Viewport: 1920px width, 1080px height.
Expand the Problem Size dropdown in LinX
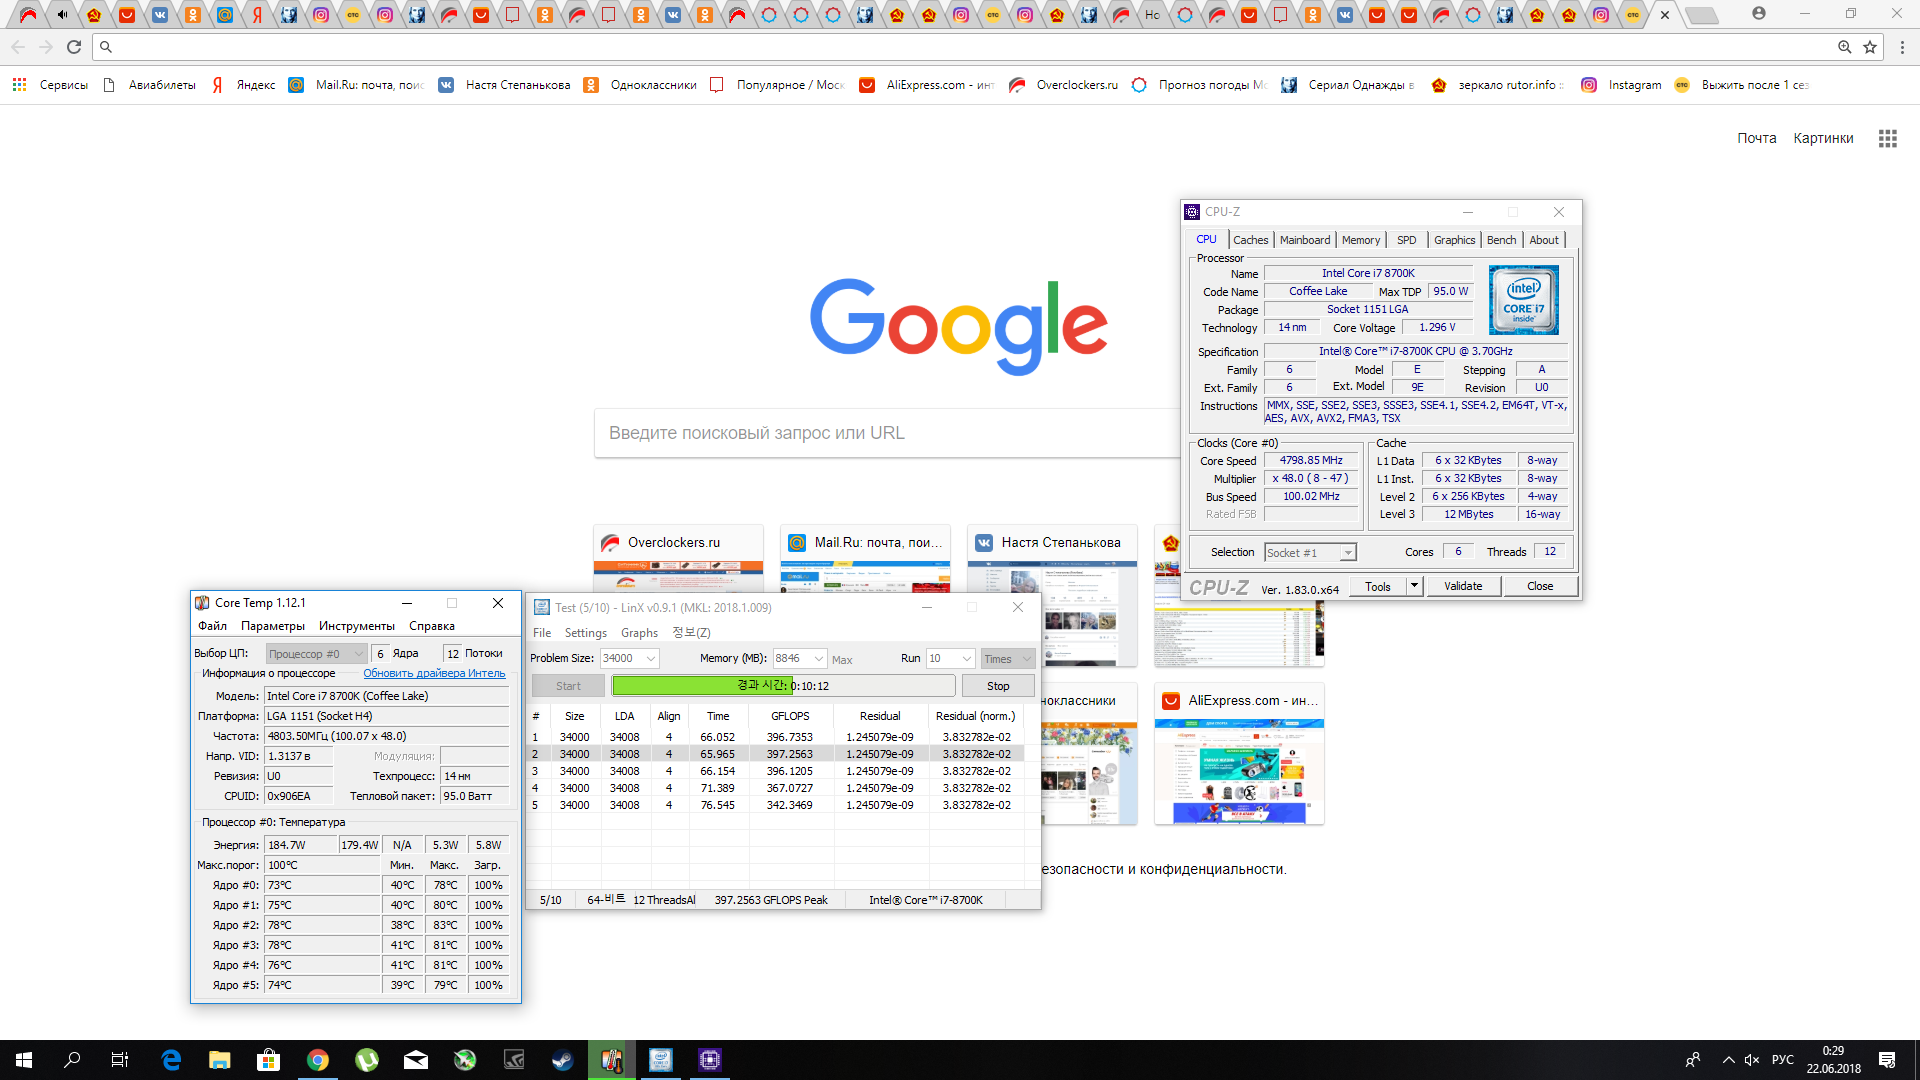point(651,659)
